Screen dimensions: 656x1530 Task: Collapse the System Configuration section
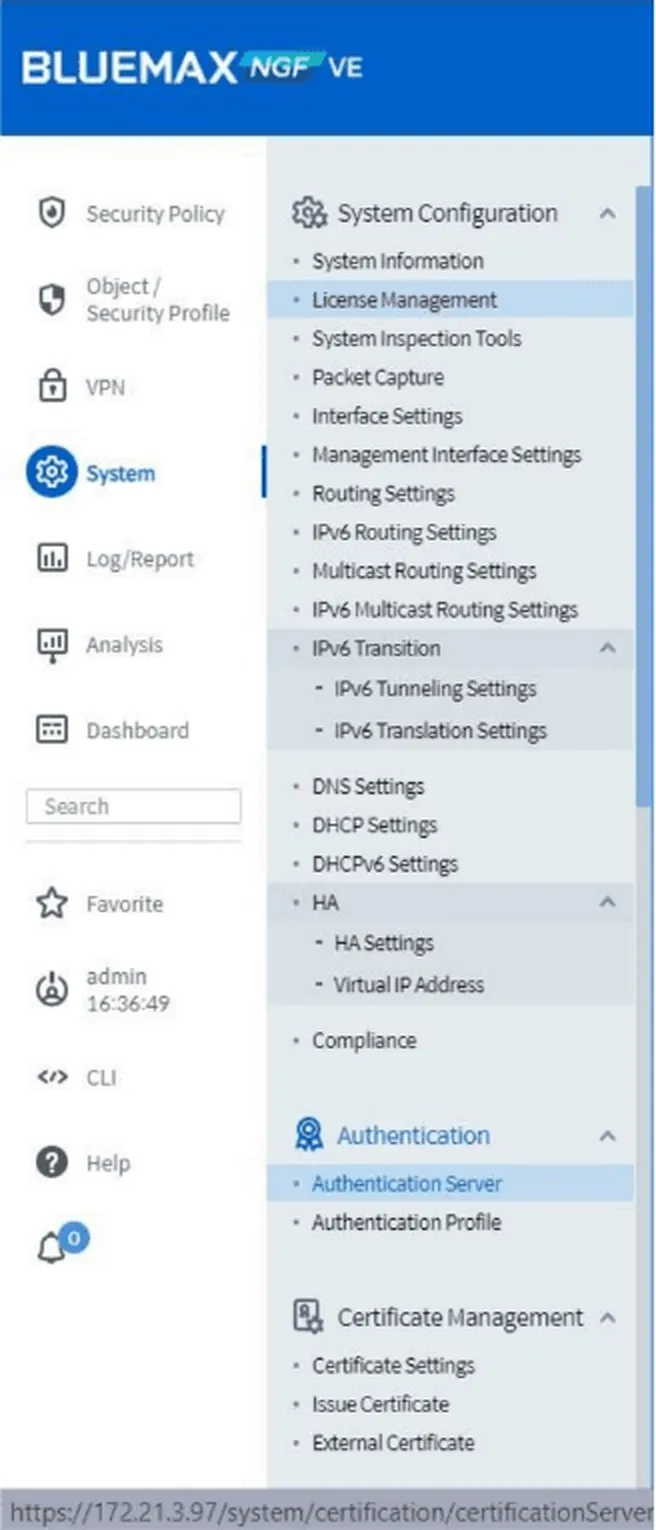pyautogui.click(x=607, y=213)
